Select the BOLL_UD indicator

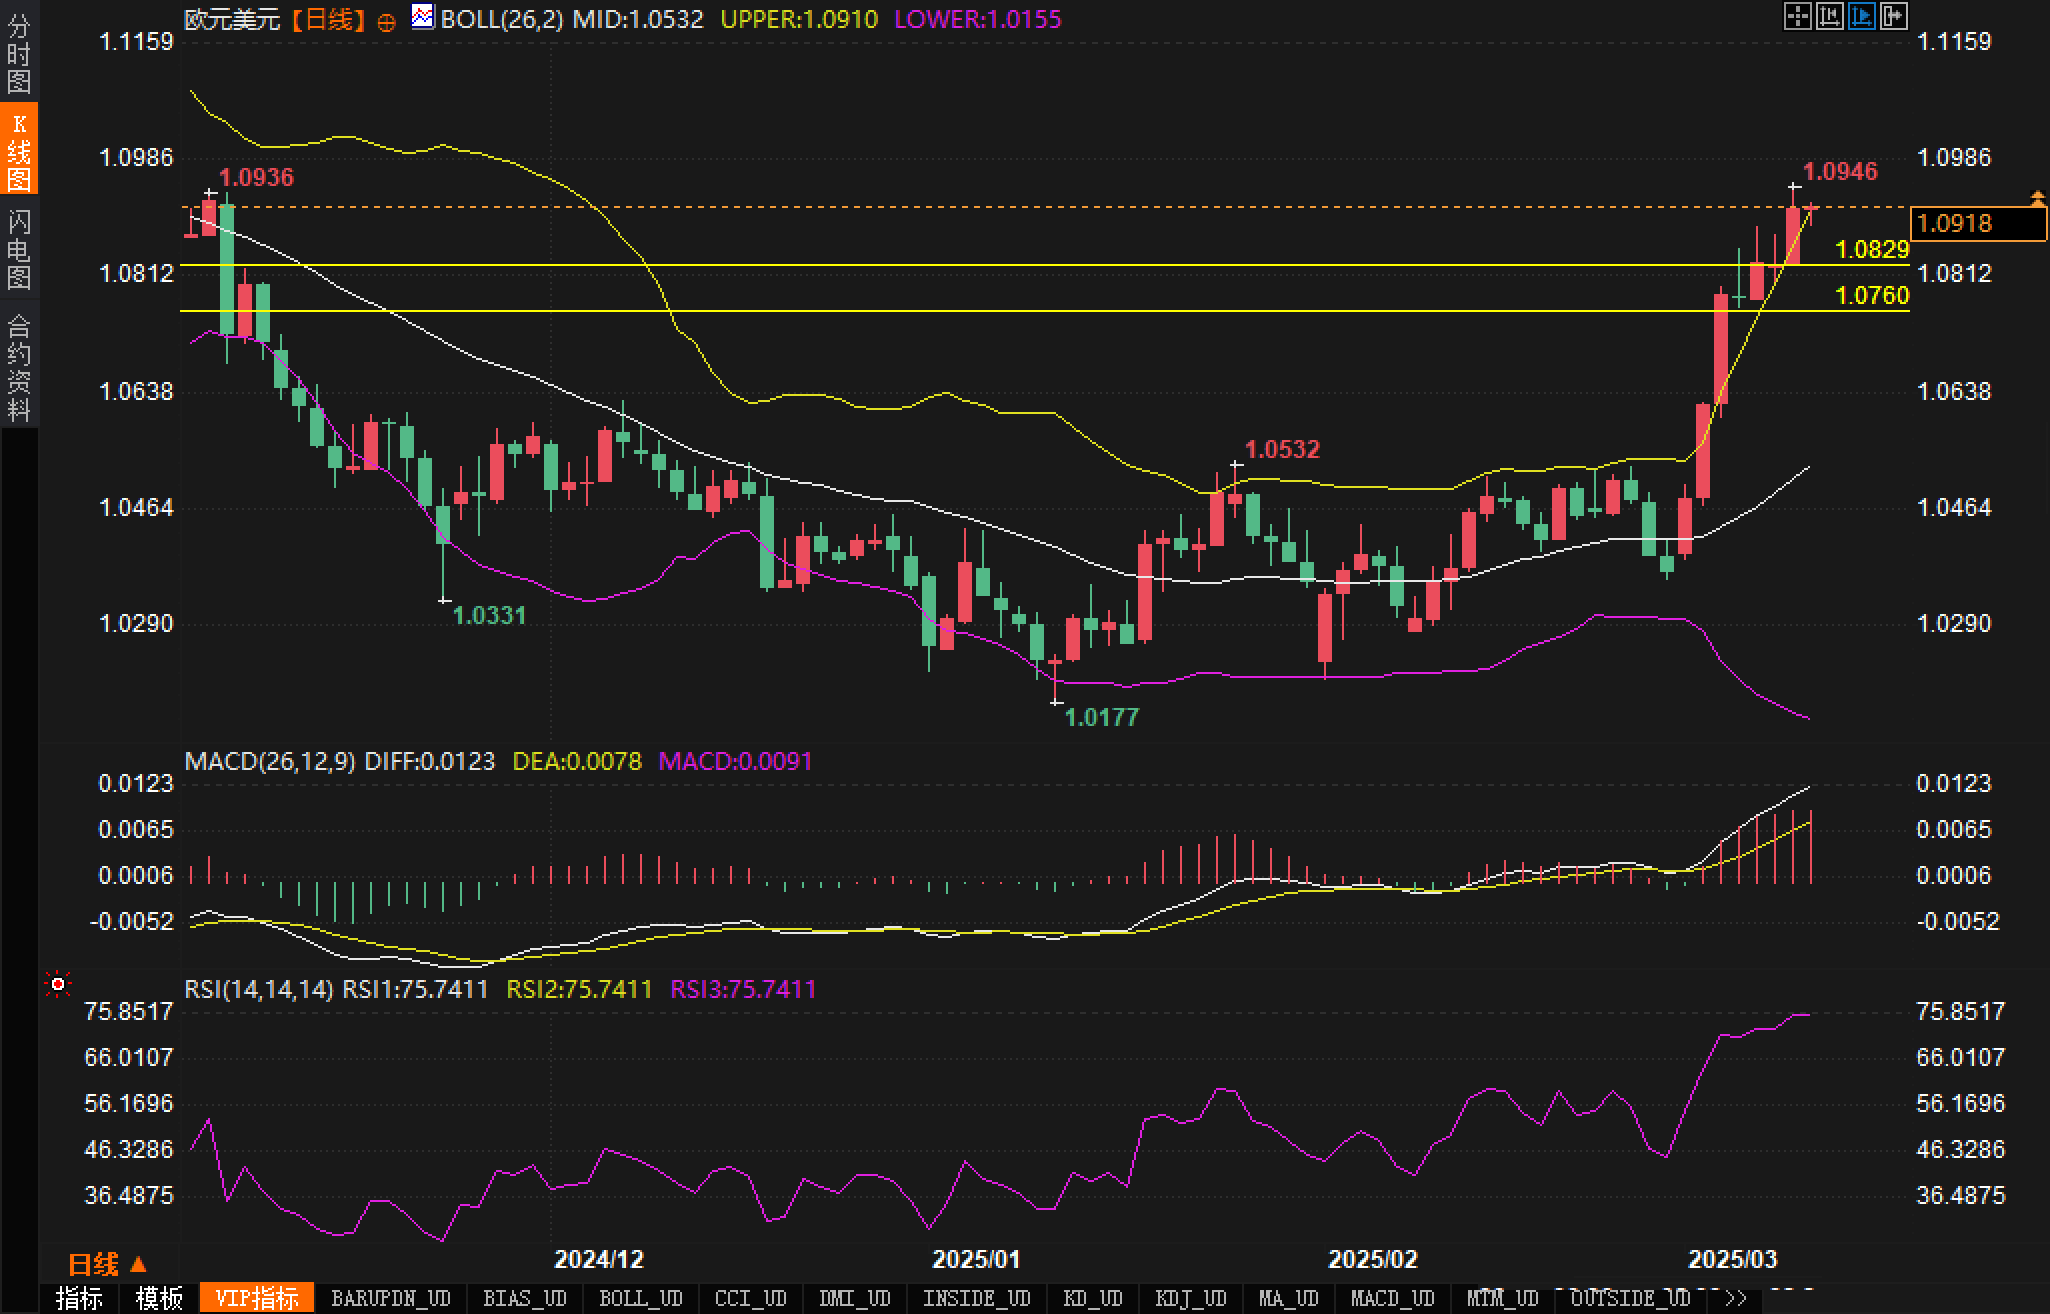click(x=640, y=1298)
